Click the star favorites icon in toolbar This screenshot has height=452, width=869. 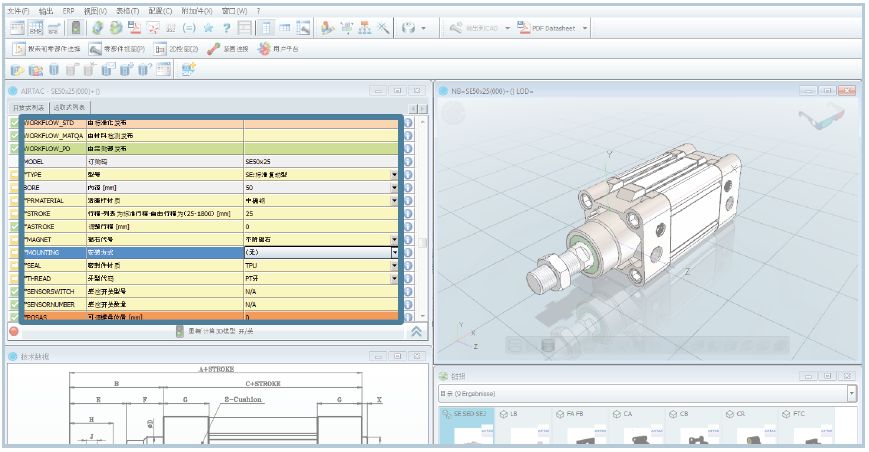coord(207,28)
